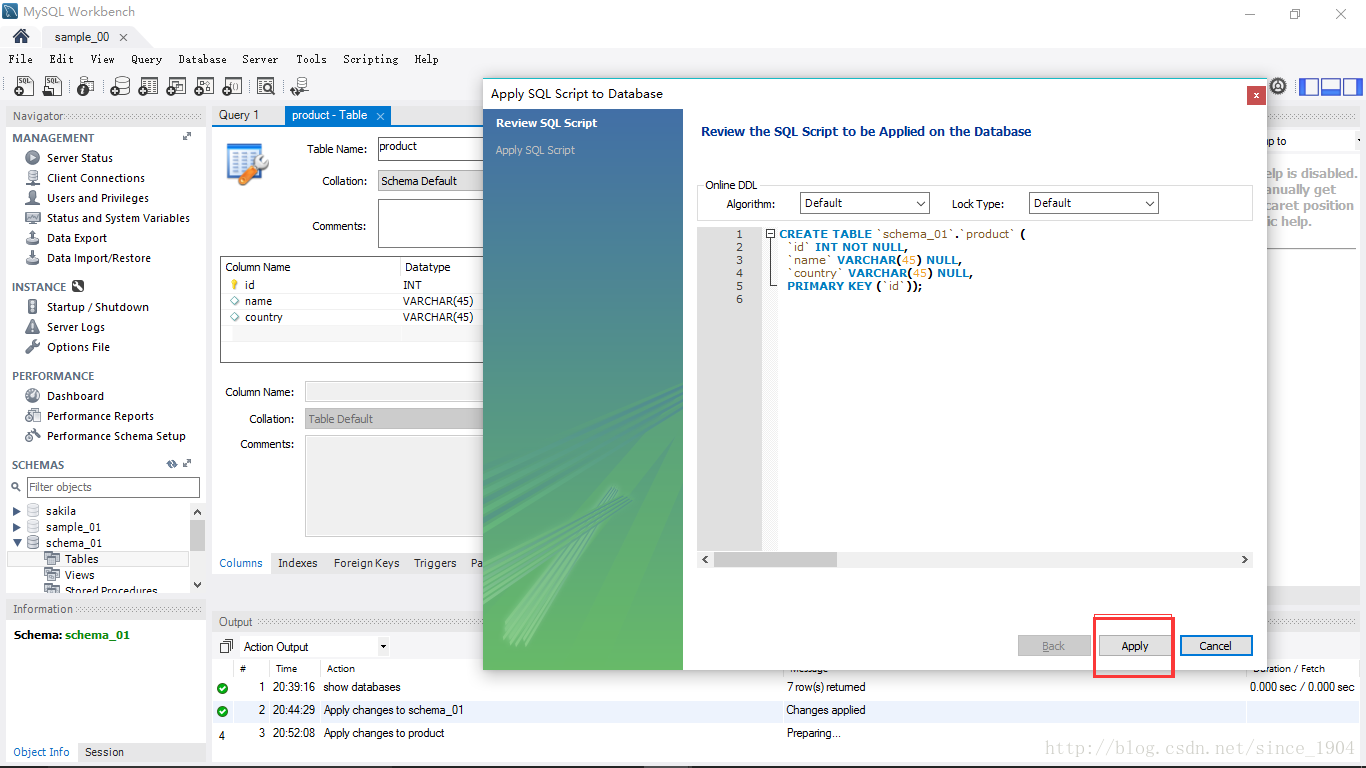Click the primary key icon beside id
This screenshot has height=768, width=1366.
pyautogui.click(x=235, y=285)
